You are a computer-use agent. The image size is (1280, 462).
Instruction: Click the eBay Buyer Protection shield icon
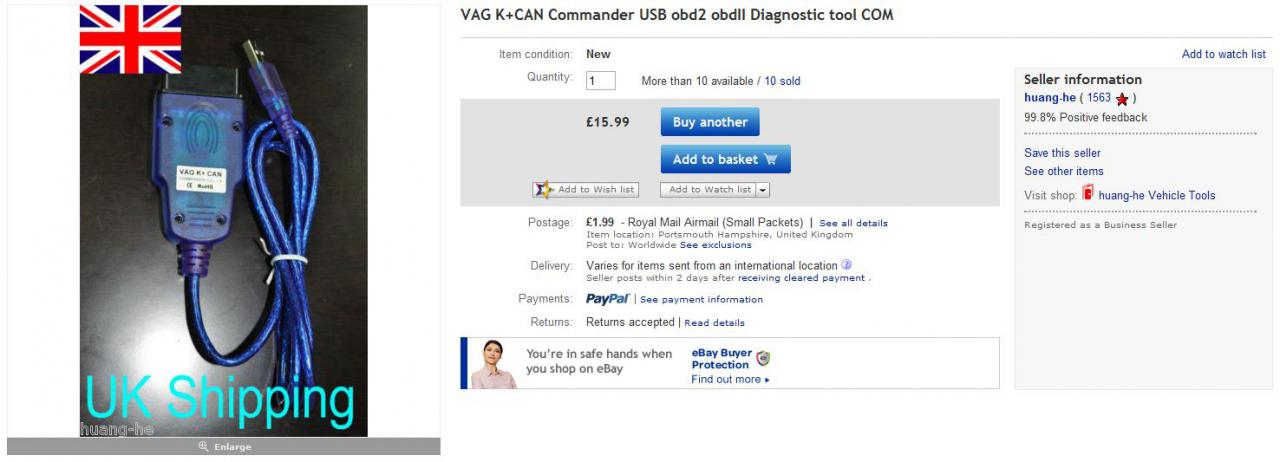click(x=764, y=358)
